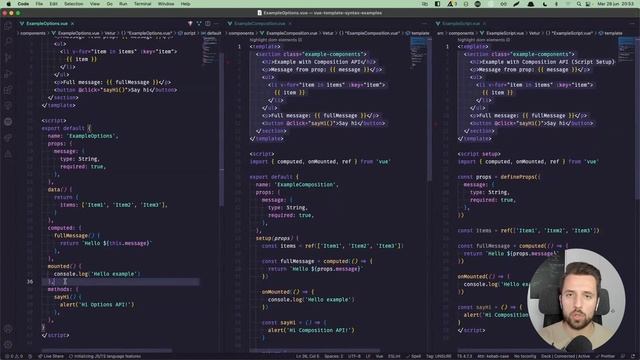Toggle Do Not Disturb moon in menu bar
640x360 pixels.
coord(544,4)
